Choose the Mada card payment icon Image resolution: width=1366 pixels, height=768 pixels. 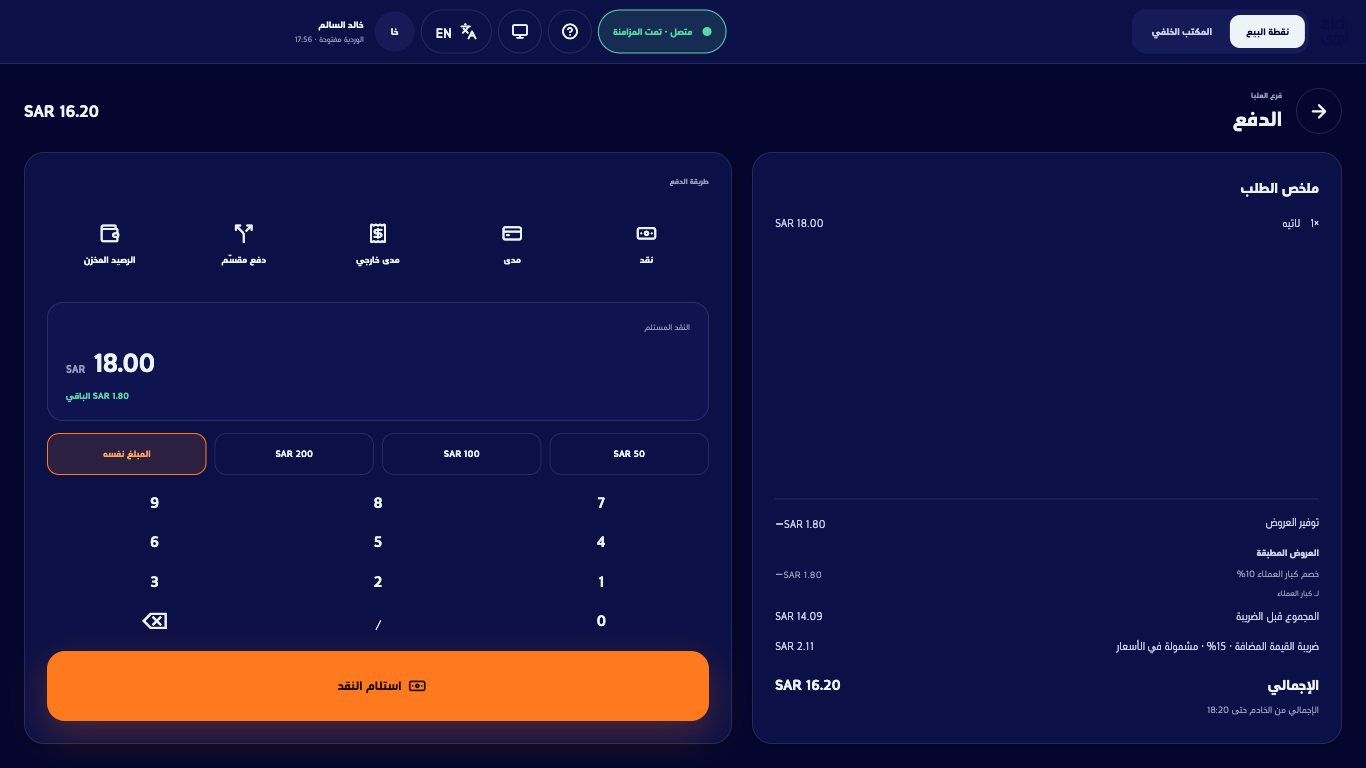tap(512, 233)
